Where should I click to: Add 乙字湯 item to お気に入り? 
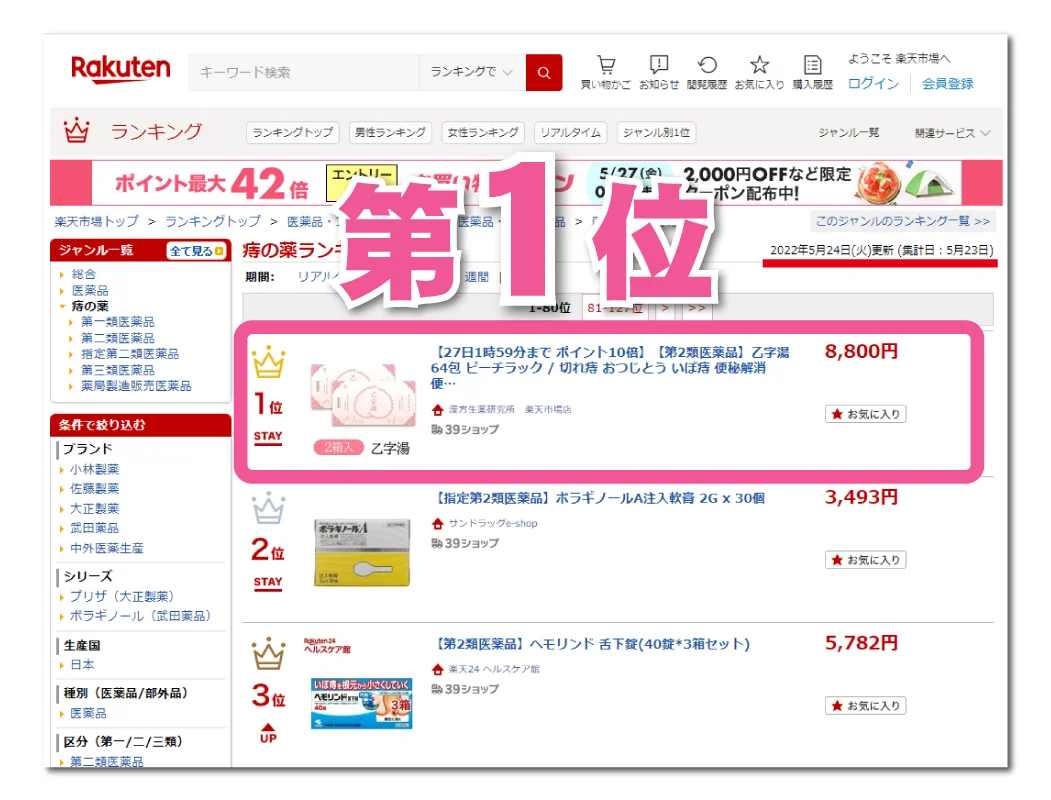click(865, 414)
